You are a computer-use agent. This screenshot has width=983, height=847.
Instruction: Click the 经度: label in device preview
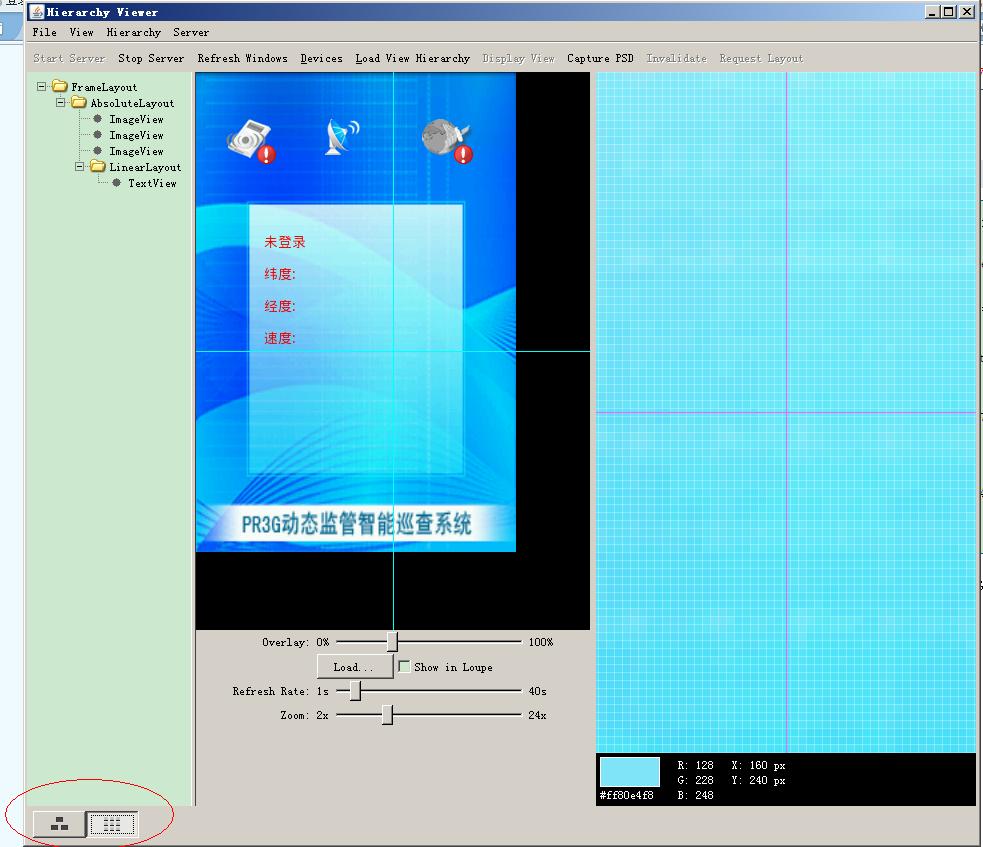click(280, 306)
